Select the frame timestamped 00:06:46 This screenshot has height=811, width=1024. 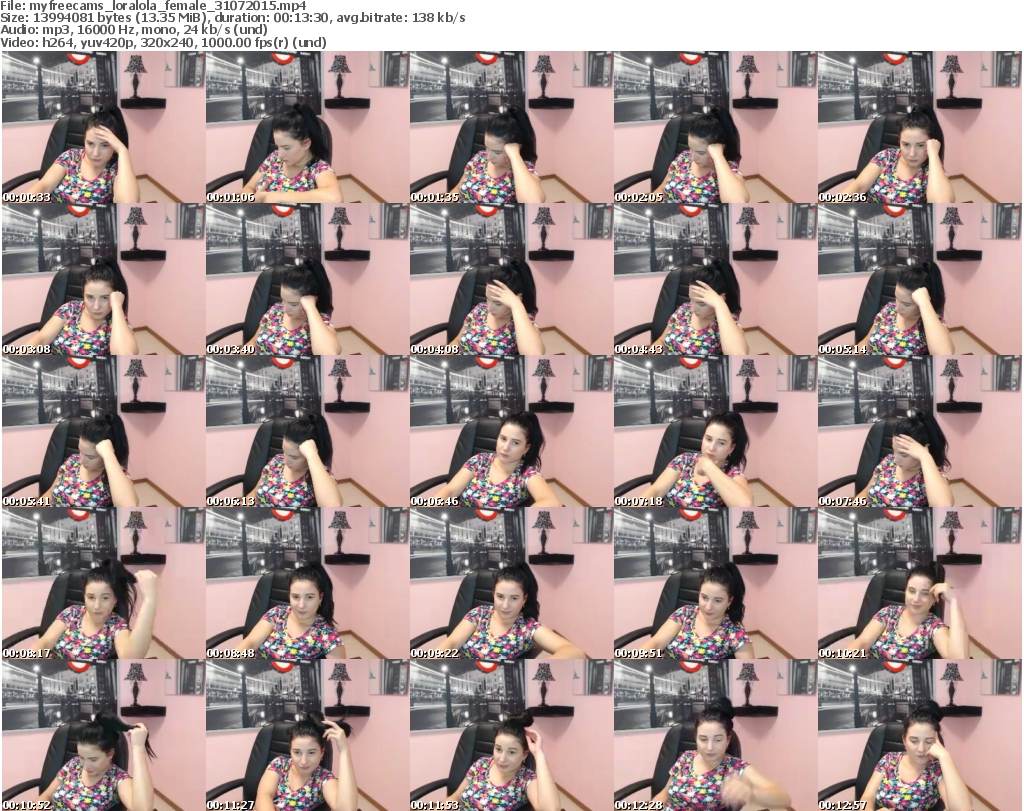pyautogui.click(x=511, y=432)
